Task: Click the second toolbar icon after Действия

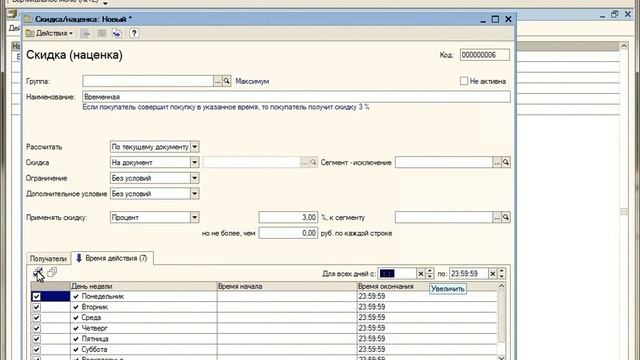Action: tap(101, 33)
